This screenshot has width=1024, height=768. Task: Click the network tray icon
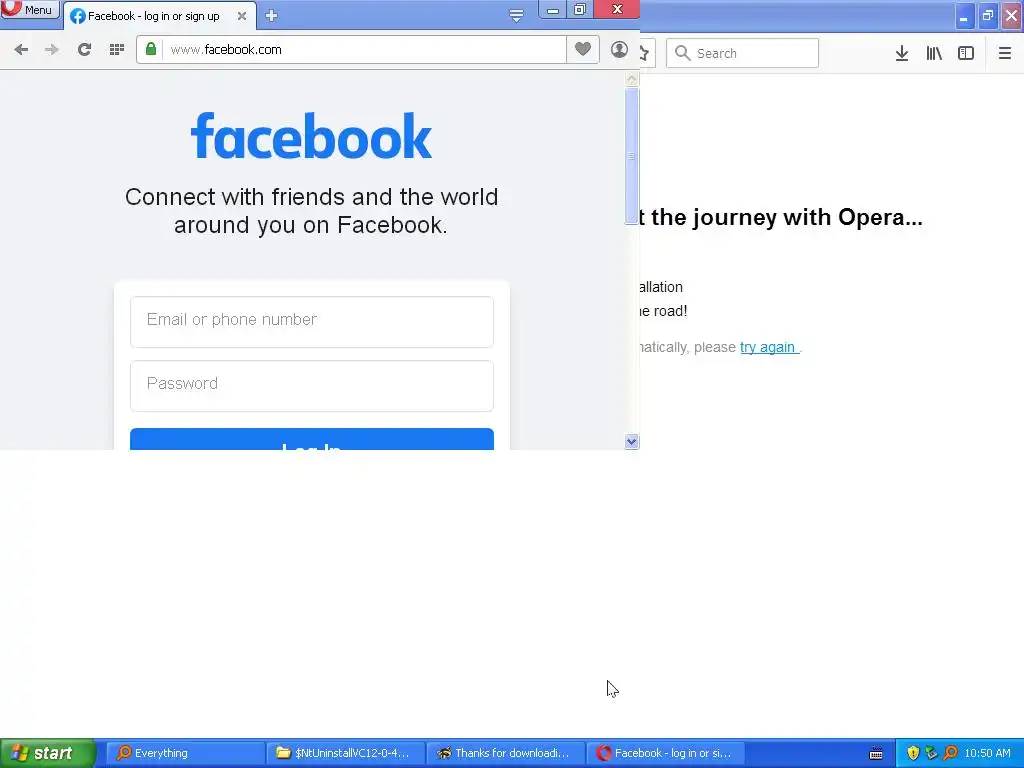[x=931, y=754]
